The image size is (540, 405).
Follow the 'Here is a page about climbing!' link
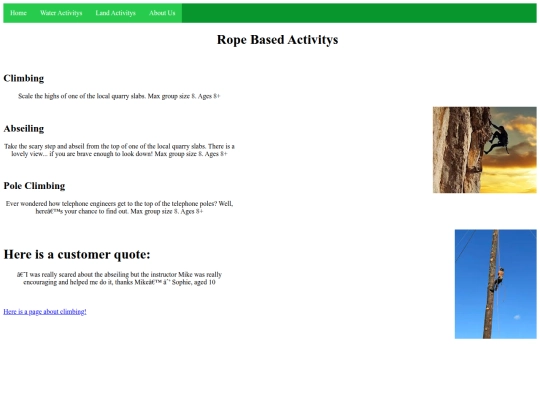pos(45,312)
